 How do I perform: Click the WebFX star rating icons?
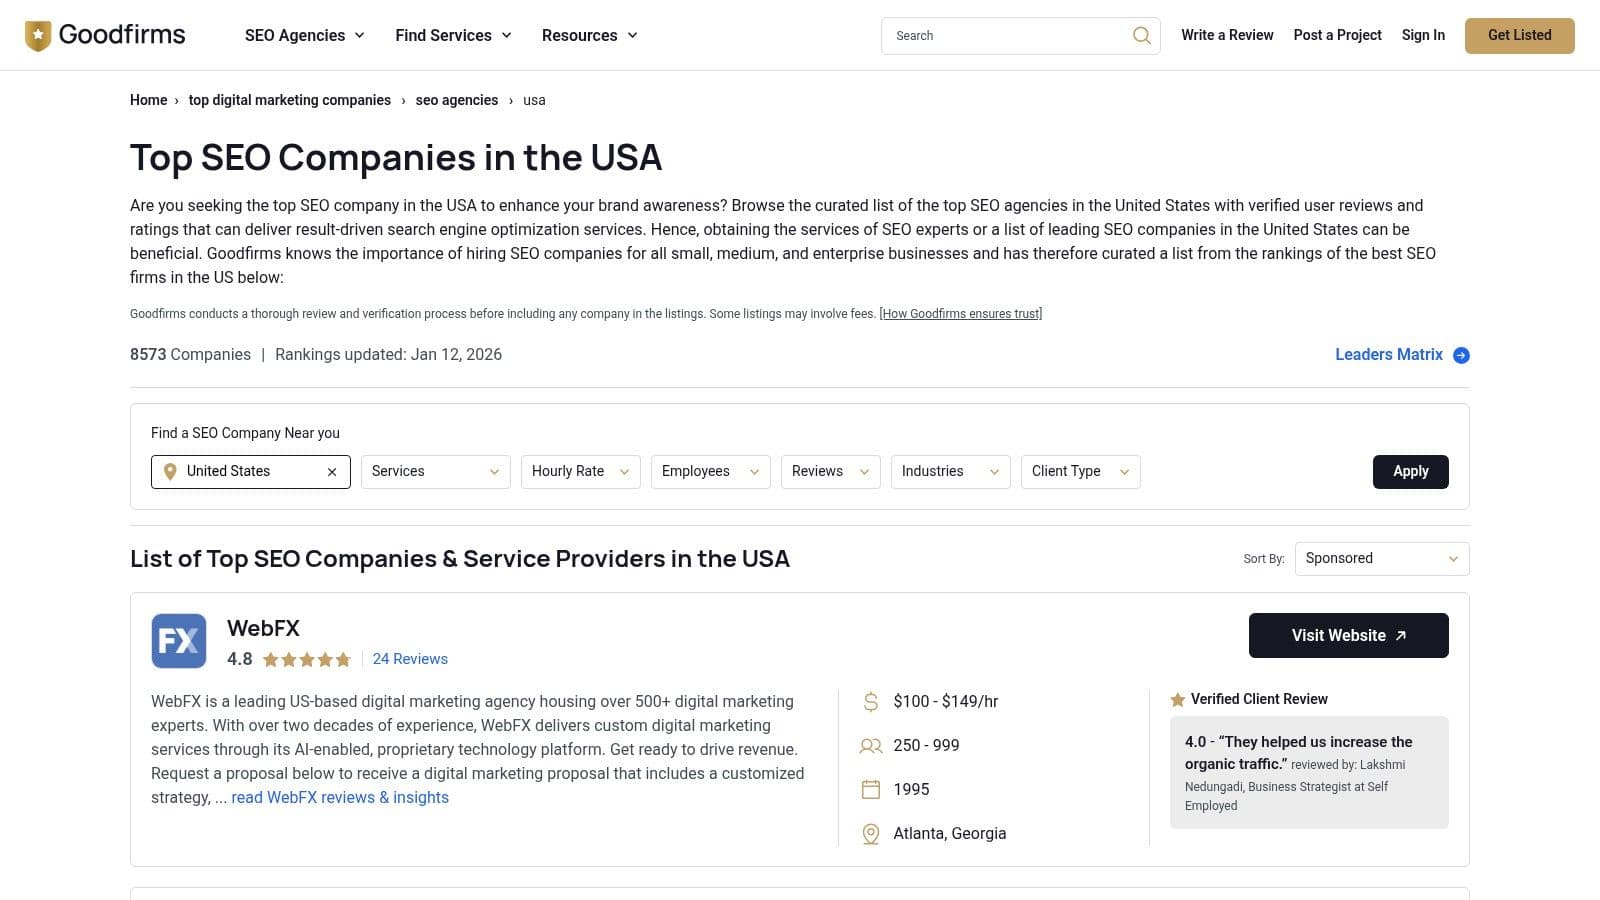(x=307, y=660)
